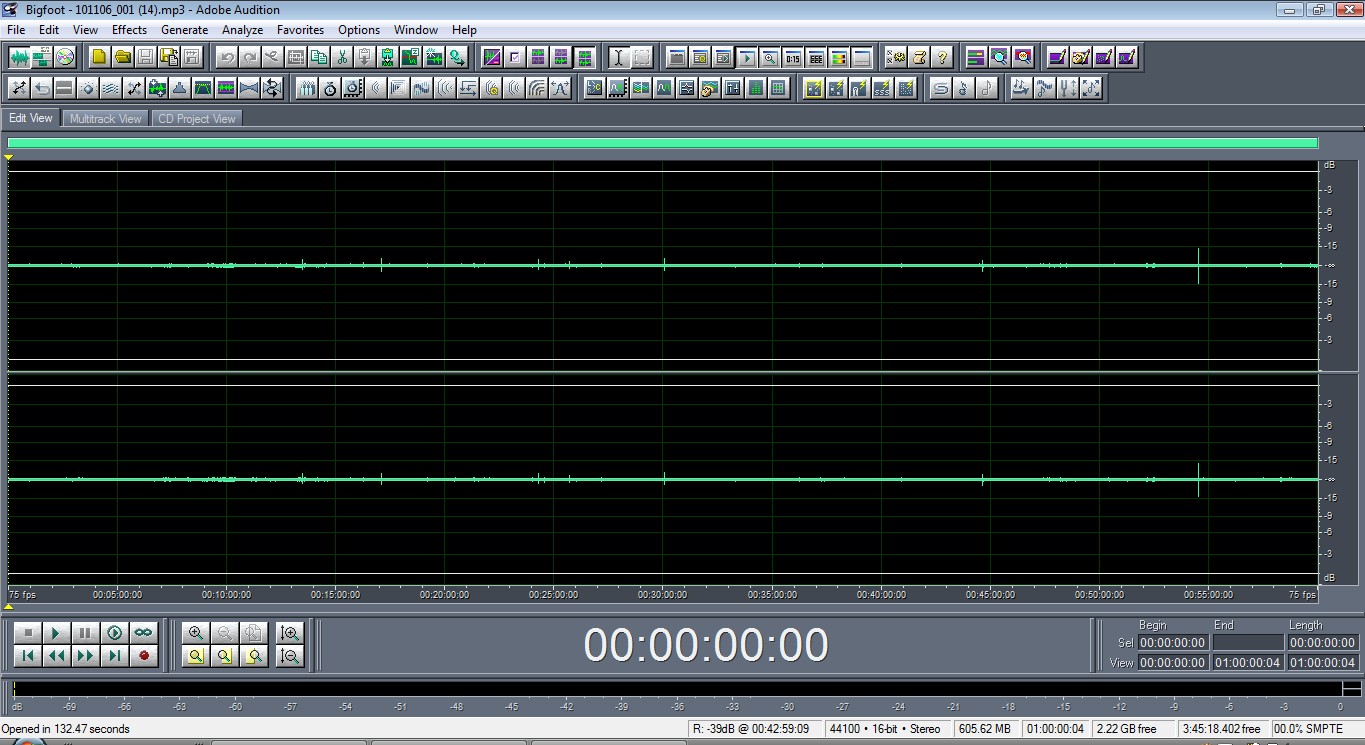
Task: Expand the Analyze menu
Action: pos(242,30)
